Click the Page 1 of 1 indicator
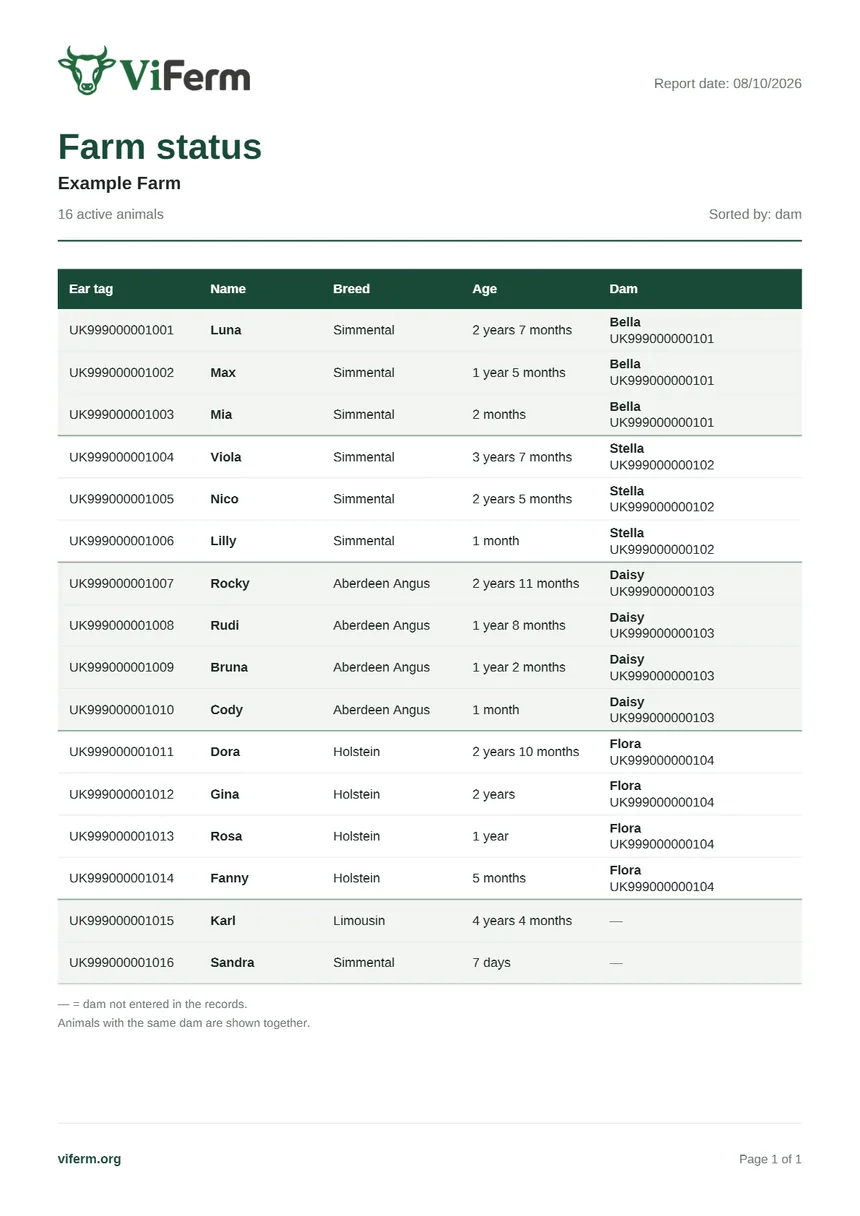This screenshot has width=860, height=1216. (x=770, y=1159)
